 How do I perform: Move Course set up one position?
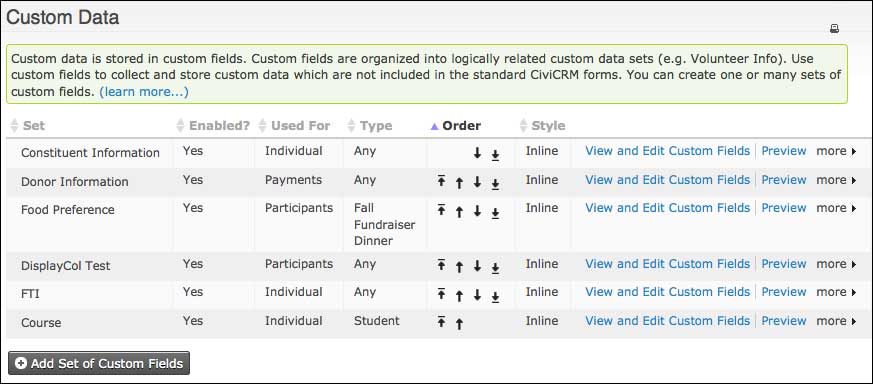(x=459, y=324)
